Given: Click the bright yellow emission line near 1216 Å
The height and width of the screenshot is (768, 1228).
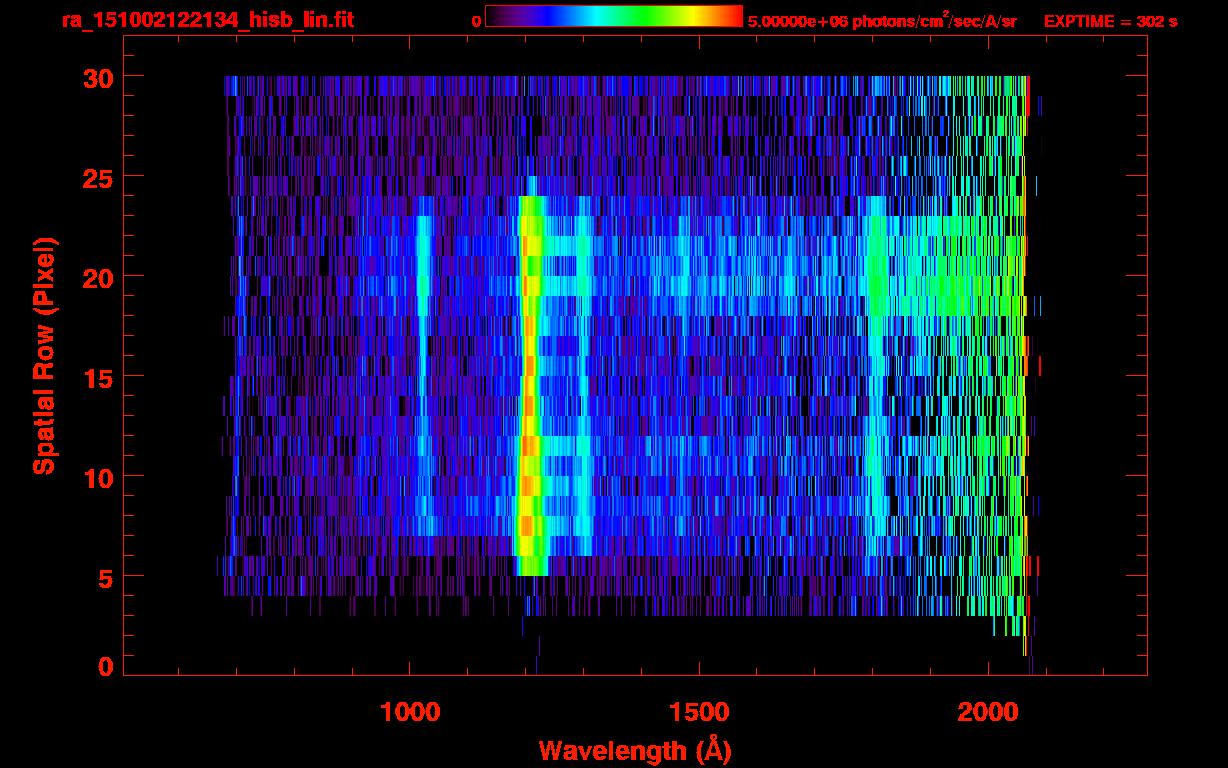Looking at the screenshot, I should (530, 385).
